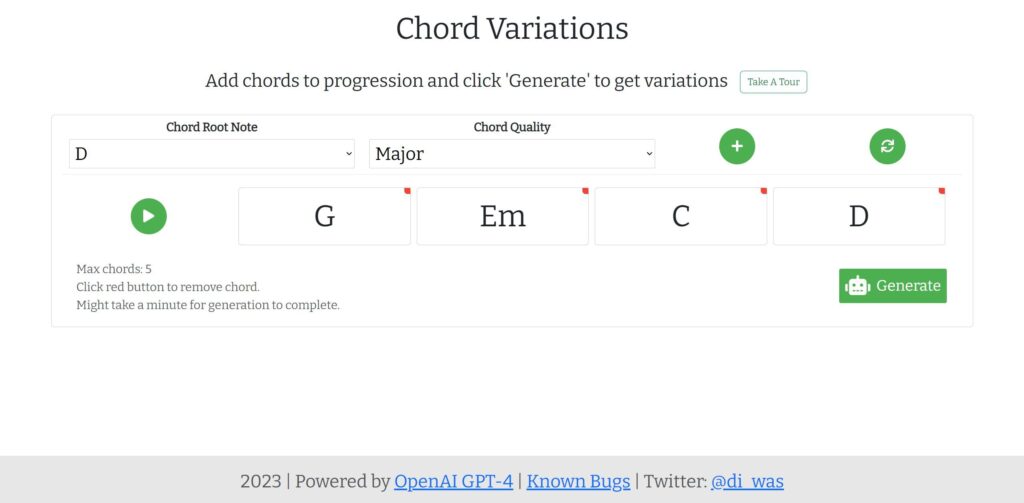The width and height of the screenshot is (1024, 503).
Task: Remove the D chord via red corner
Action: tap(941, 190)
